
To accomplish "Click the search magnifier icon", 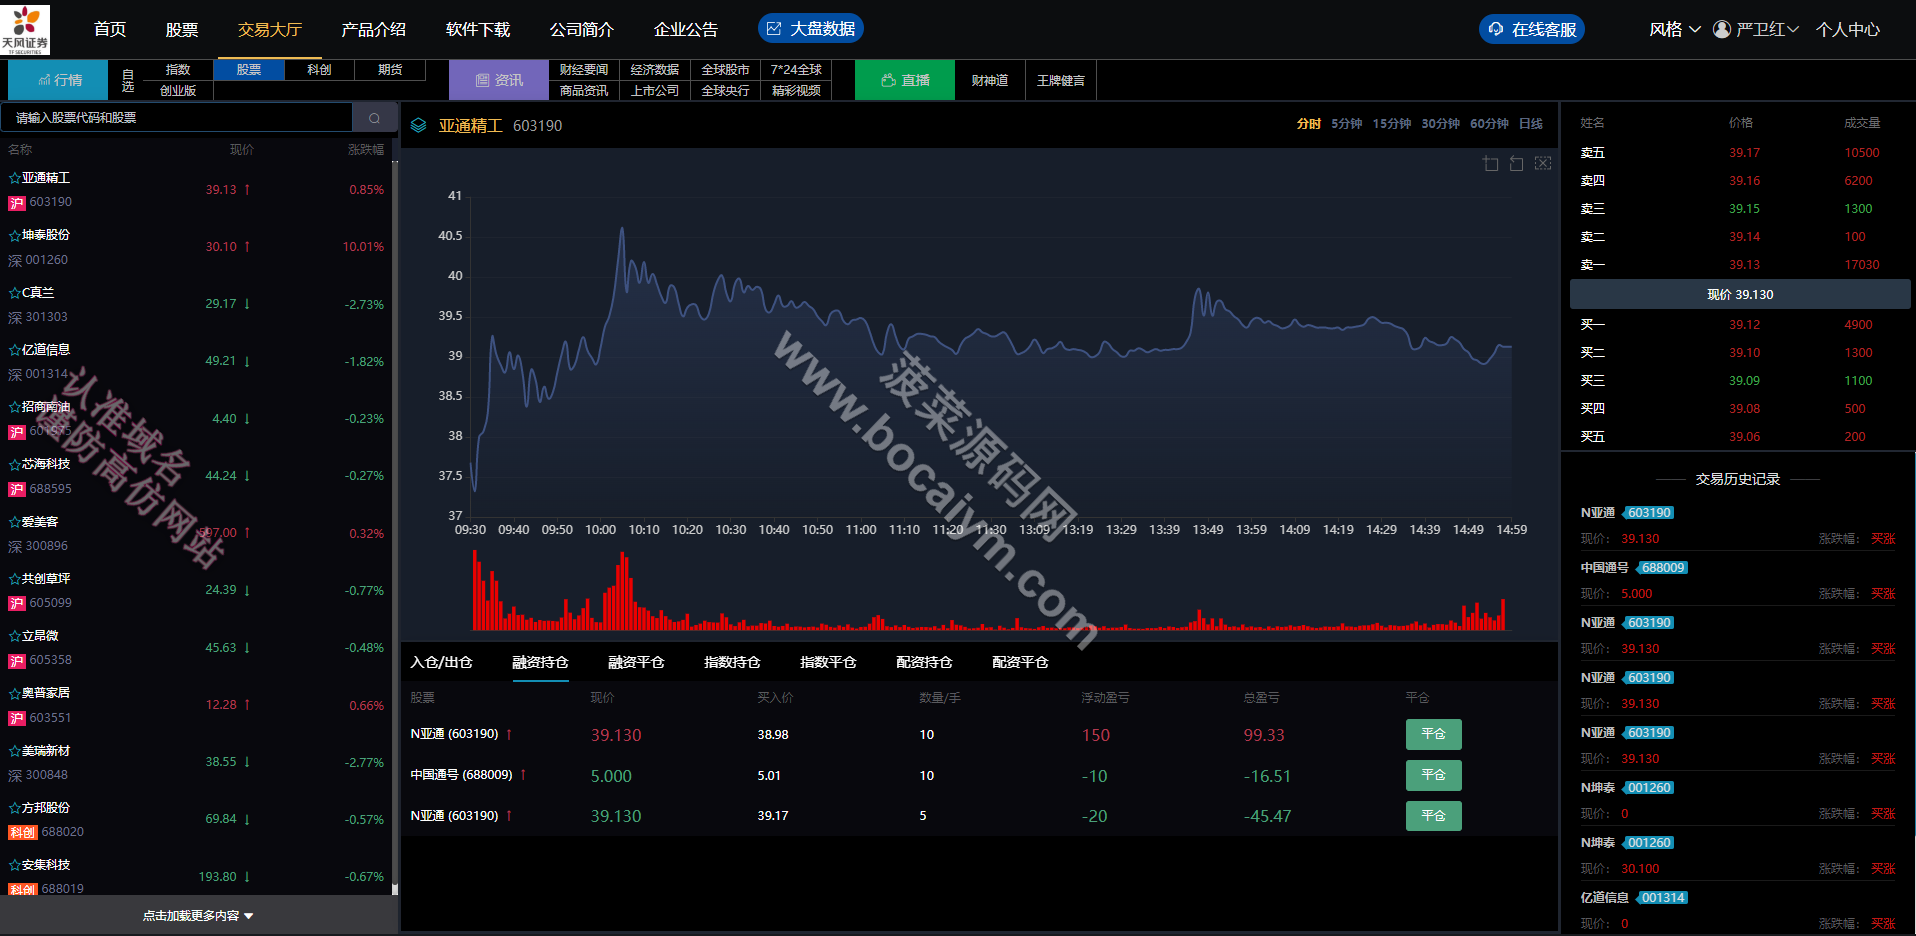I will click(374, 118).
